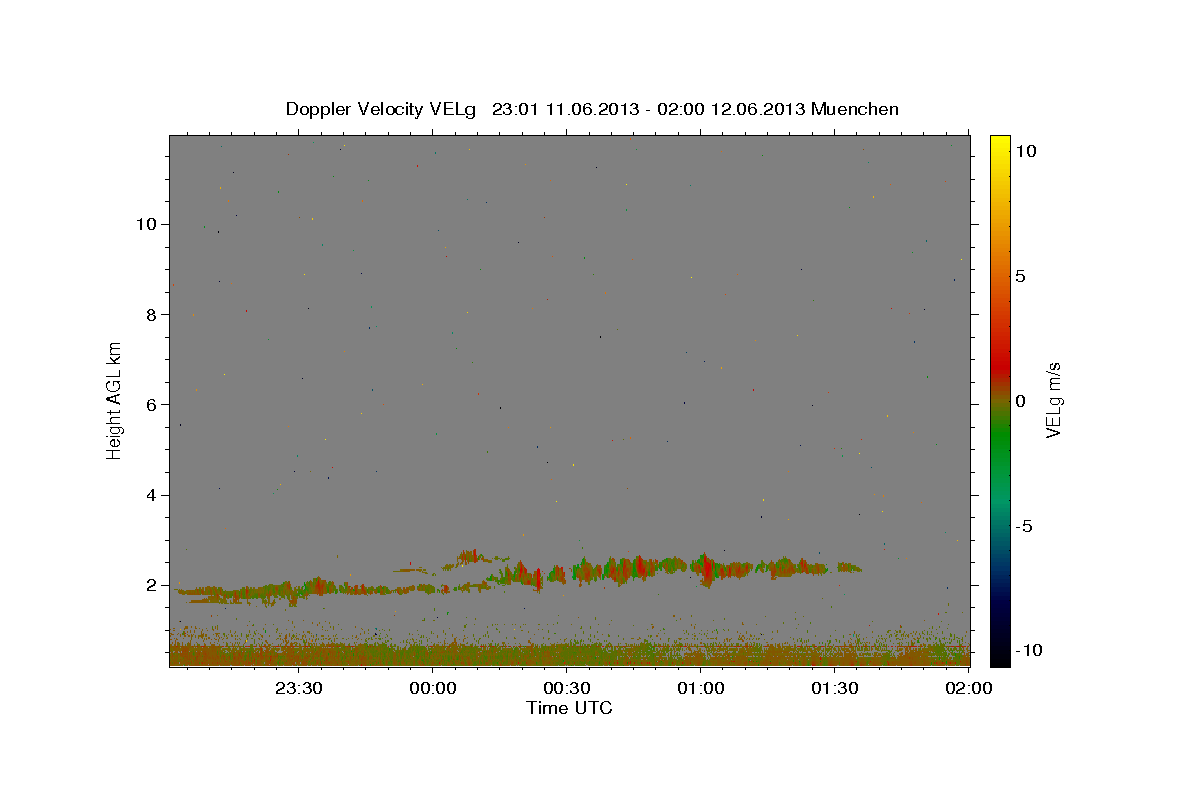Click the height axis label 2

153,585
